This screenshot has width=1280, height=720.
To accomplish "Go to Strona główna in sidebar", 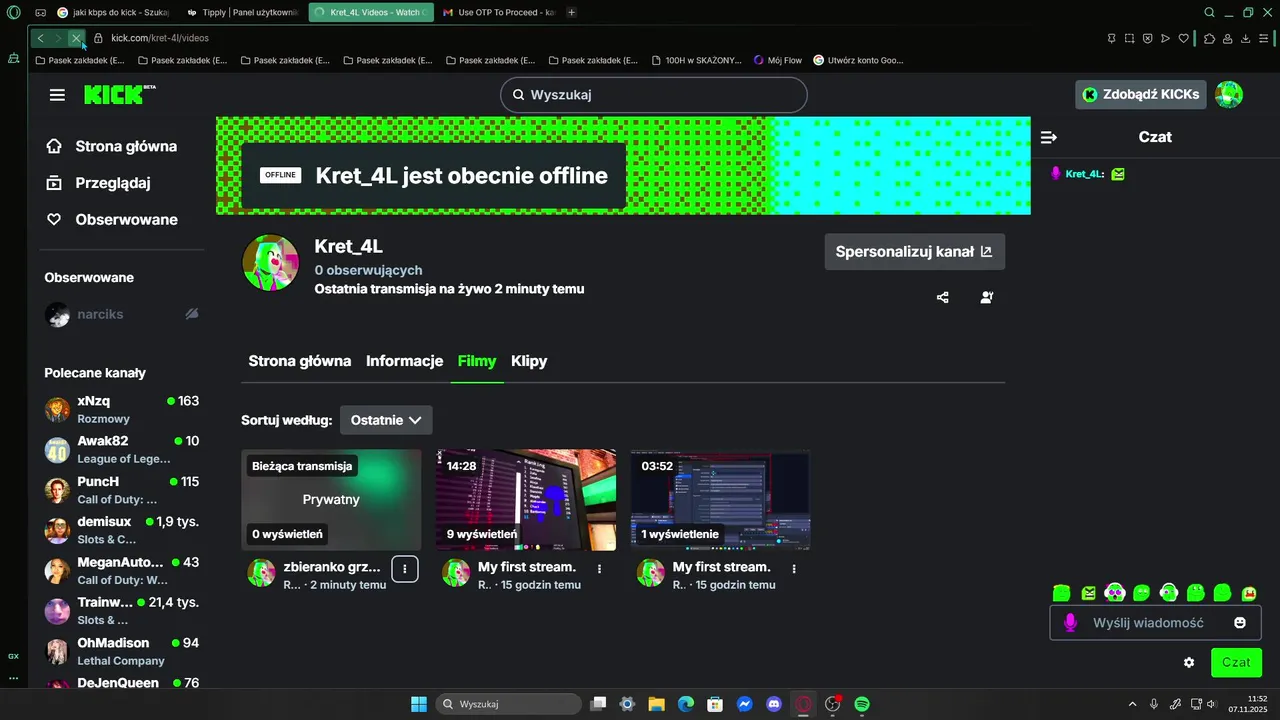I will click(x=112, y=146).
